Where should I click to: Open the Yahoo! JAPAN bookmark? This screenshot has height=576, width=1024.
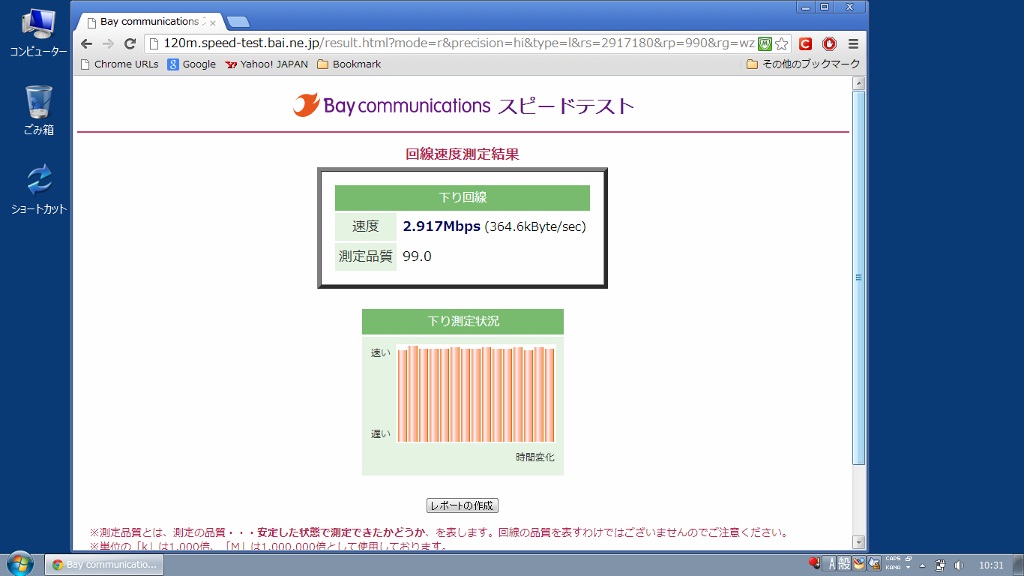pos(267,64)
